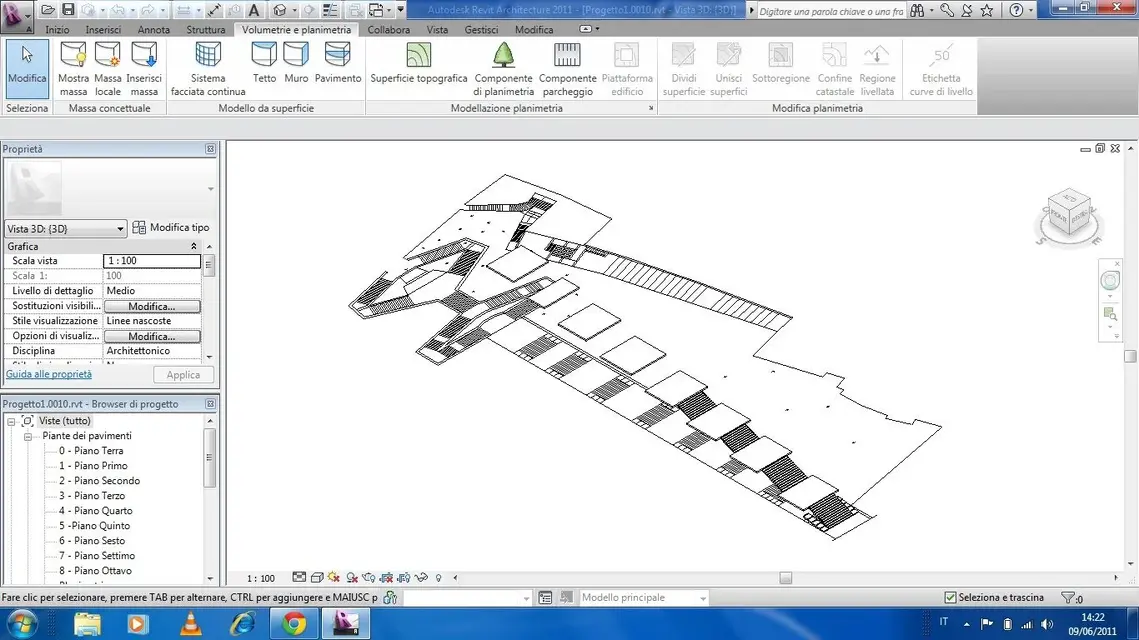Switch to the Gestisci ribbon tab
The width and height of the screenshot is (1139, 640).
click(481, 30)
